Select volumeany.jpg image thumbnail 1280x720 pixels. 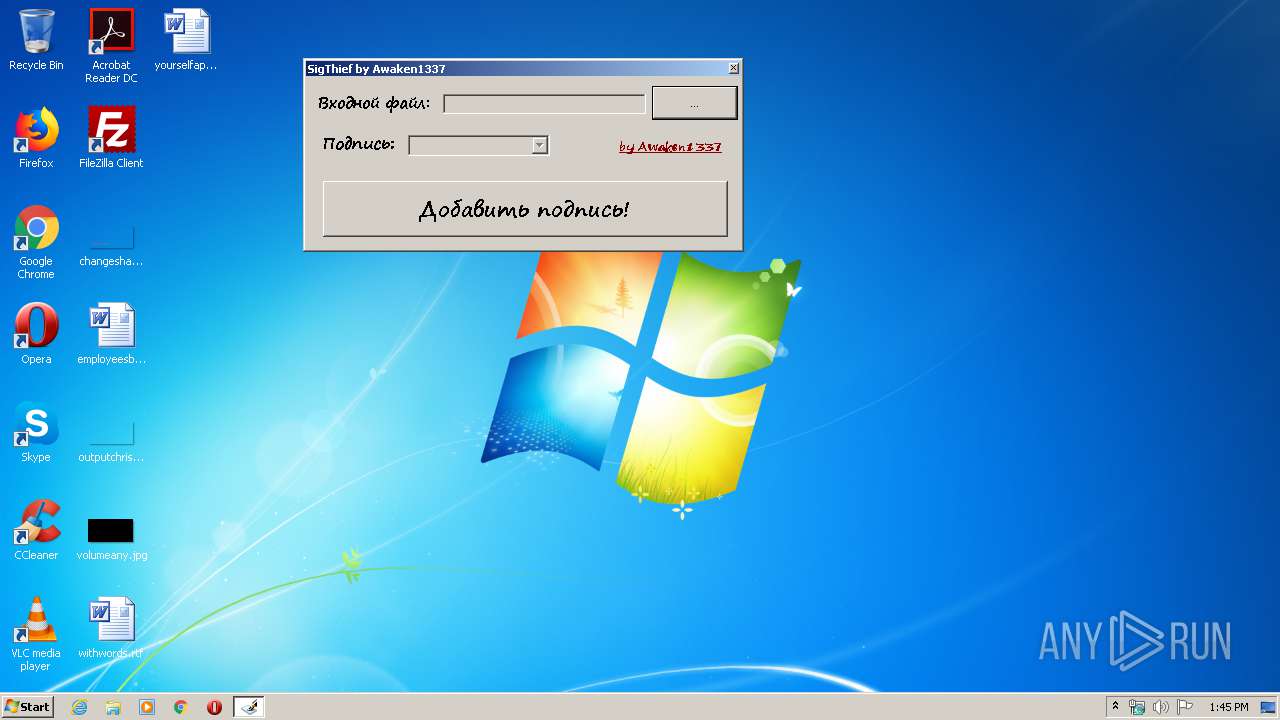[111, 538]
